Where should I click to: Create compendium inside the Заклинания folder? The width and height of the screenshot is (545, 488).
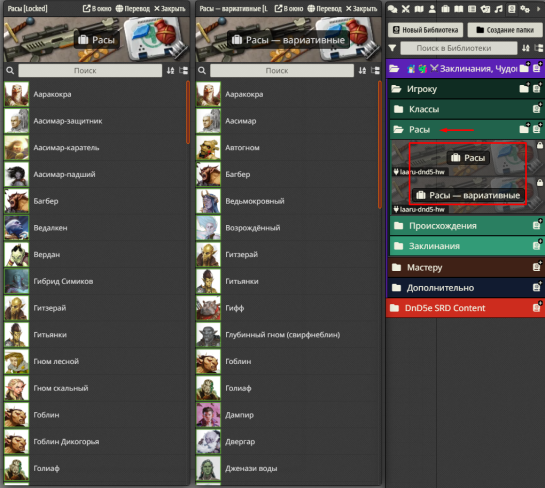point(537,245)
